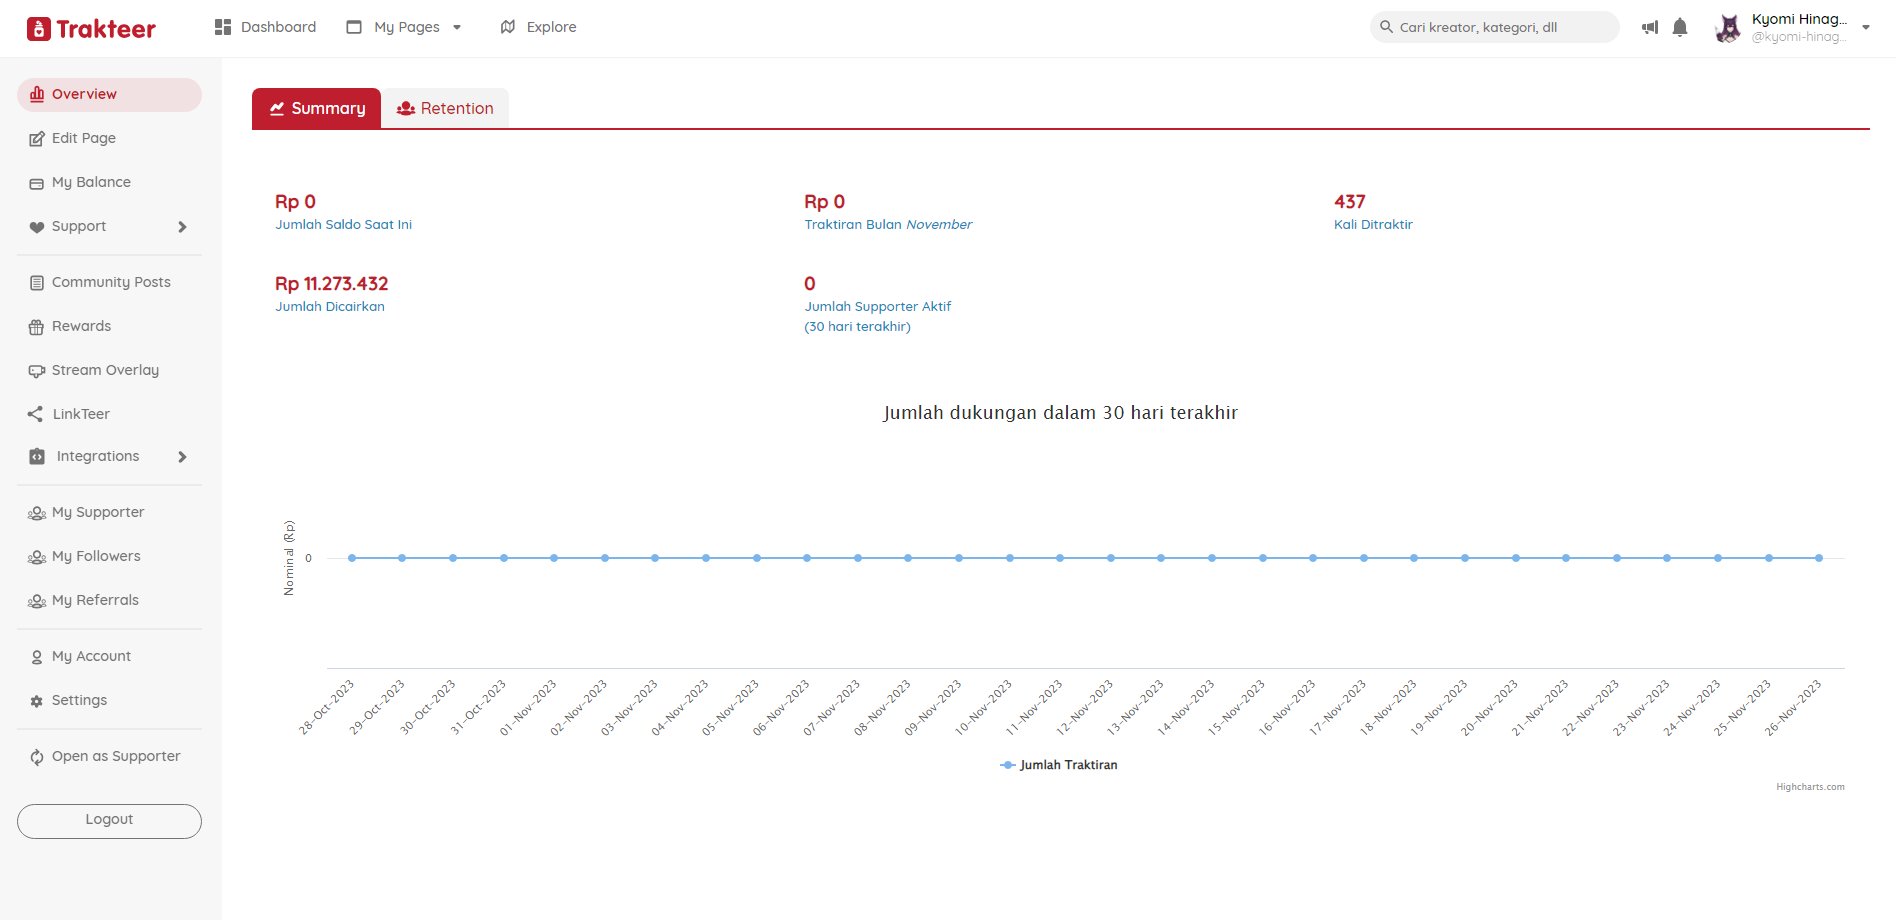Screen dimensions: 1896x920
Task: Click the 437 count value
Action: [x=1350, y=202]
